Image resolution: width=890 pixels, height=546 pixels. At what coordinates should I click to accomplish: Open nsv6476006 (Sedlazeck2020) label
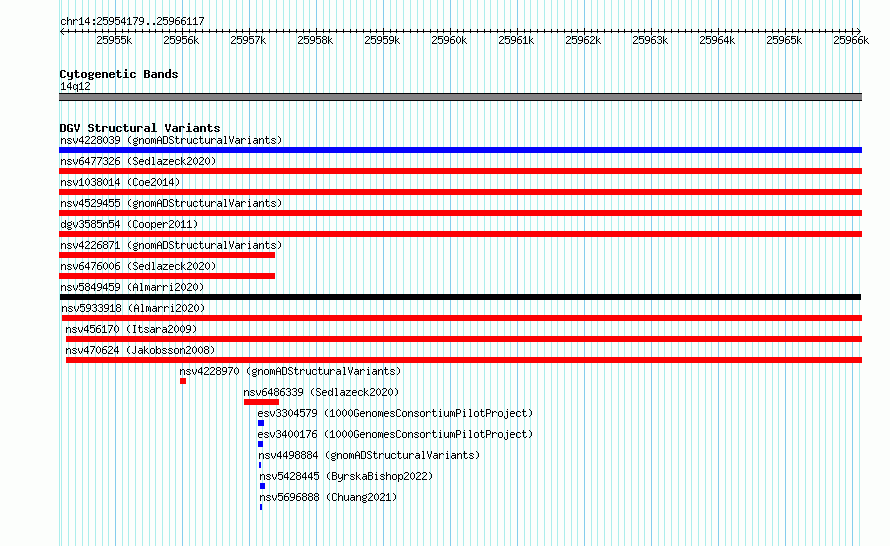coord(138,266)
